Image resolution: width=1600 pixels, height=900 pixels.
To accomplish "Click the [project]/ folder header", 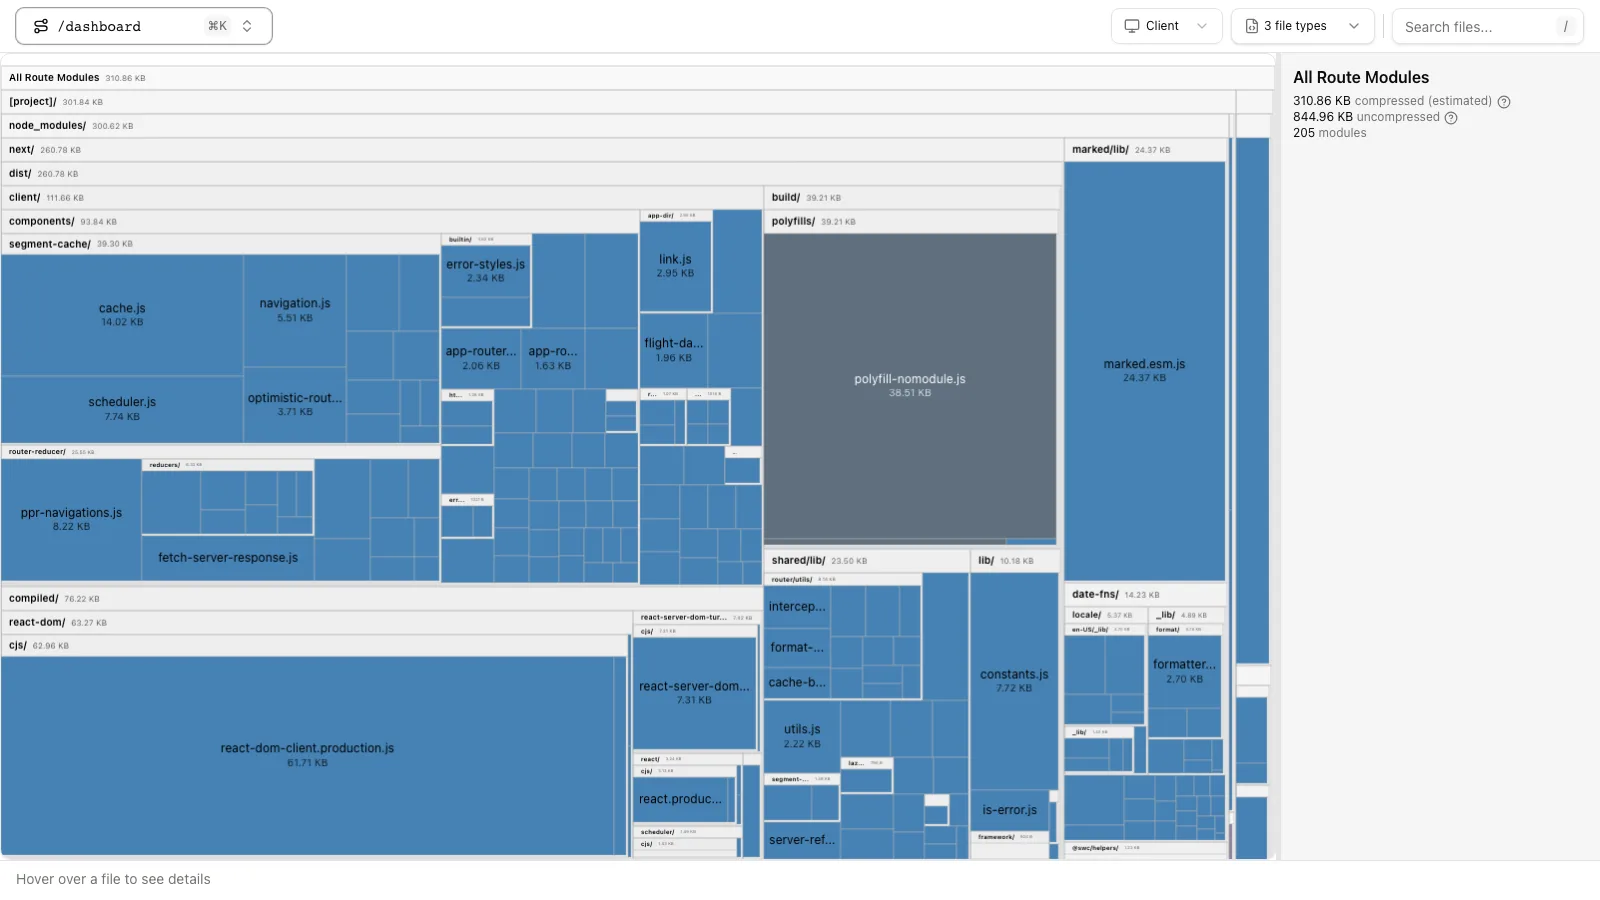I will point(618,102).
